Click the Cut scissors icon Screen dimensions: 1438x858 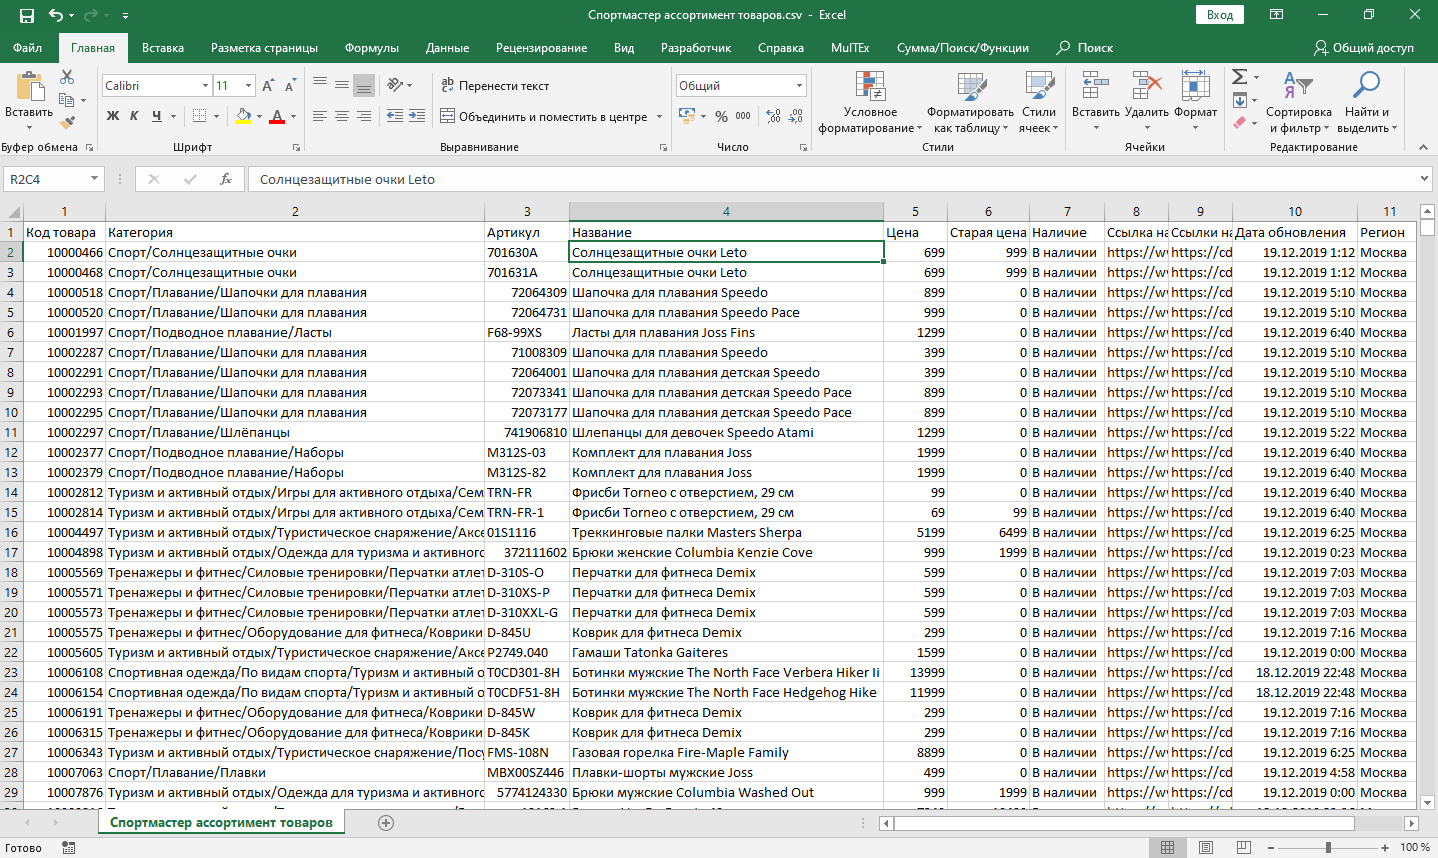67,77
